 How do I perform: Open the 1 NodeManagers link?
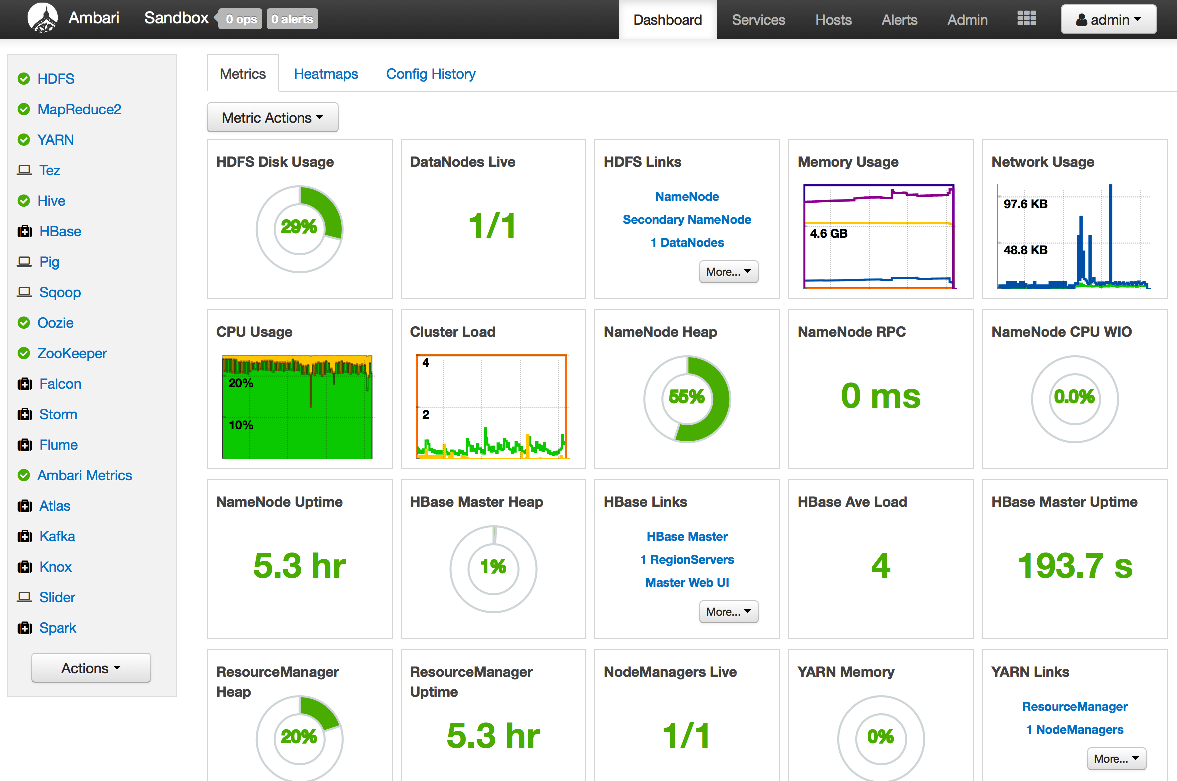click(1075, 730)
